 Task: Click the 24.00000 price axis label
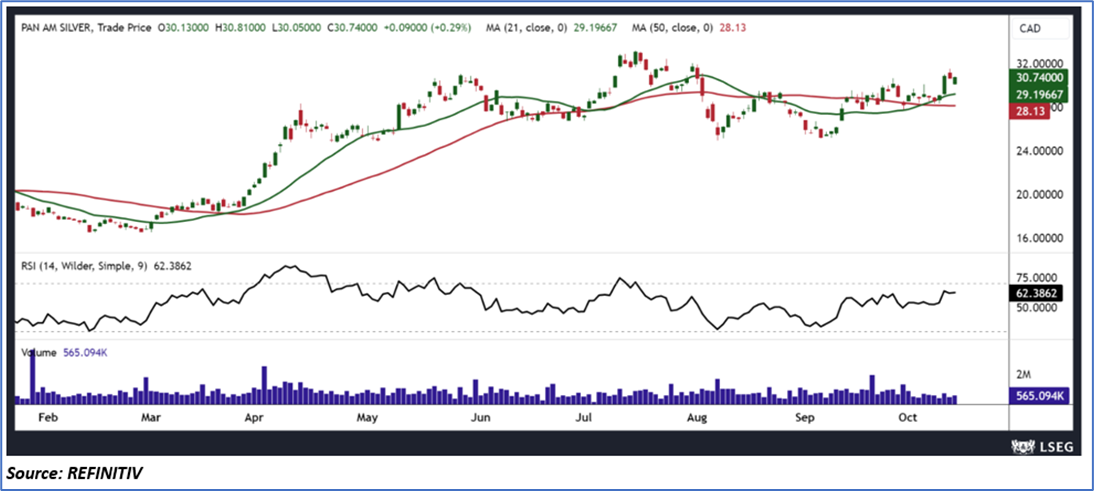point(1038,150)
